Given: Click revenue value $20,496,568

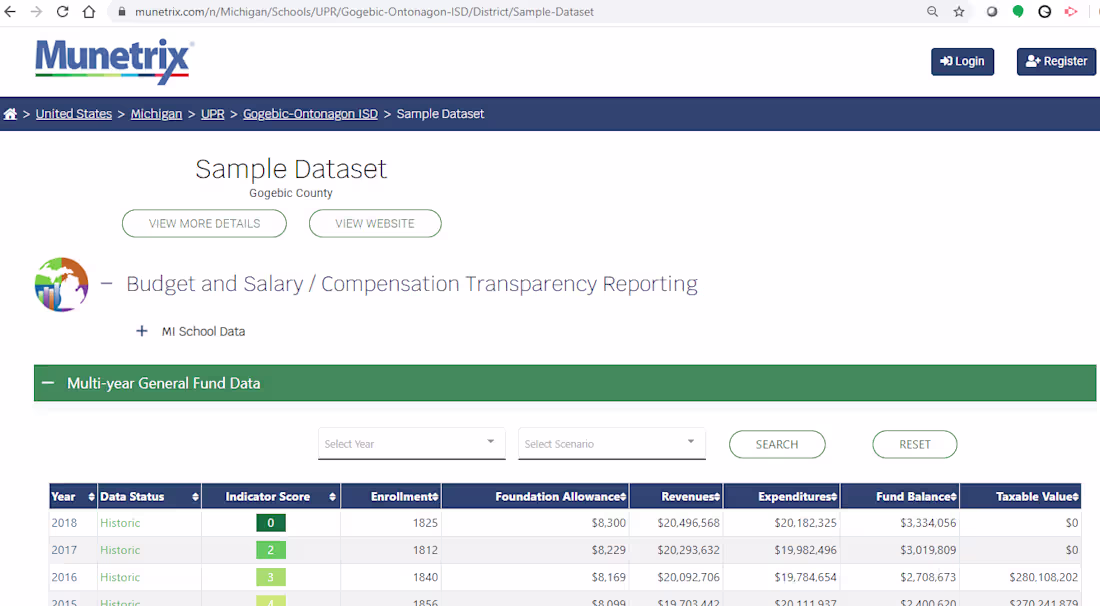Looking at the screenshot, I should (688, 523).
